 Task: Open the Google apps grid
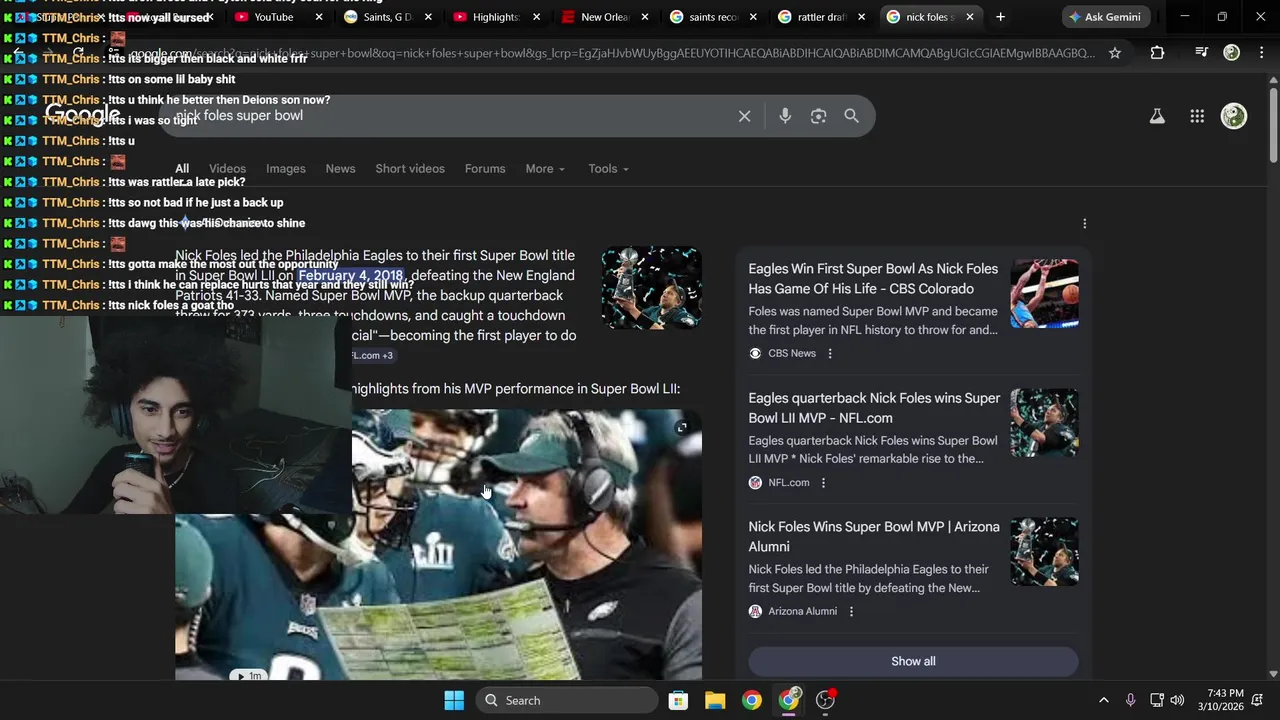click(1197, 116)
